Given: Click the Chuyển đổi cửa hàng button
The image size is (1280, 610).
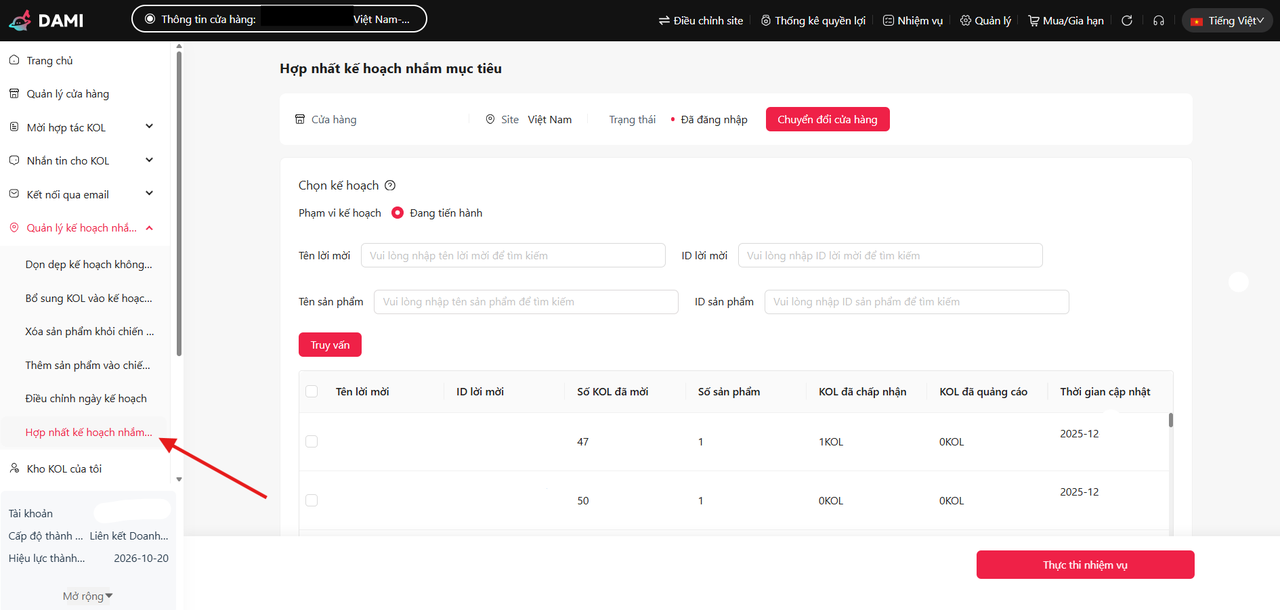Looking at the screenshot, I should [827, 119].
